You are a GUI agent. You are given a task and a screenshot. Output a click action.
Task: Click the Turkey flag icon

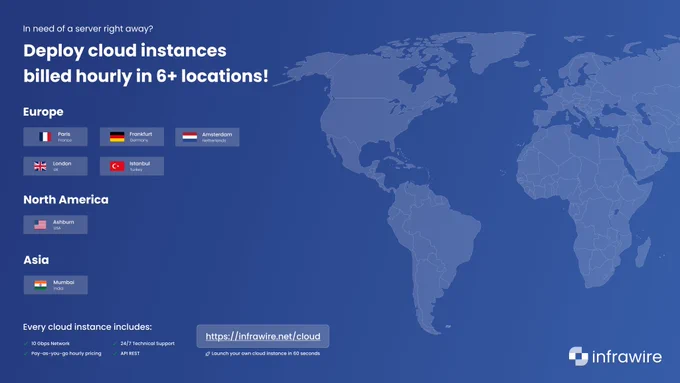(117, 166)
